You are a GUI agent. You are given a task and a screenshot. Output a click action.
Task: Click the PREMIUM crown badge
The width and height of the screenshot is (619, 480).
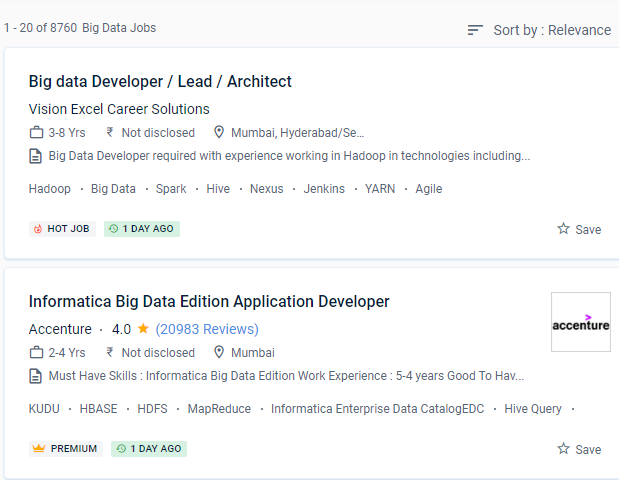(x=66, y=449)
